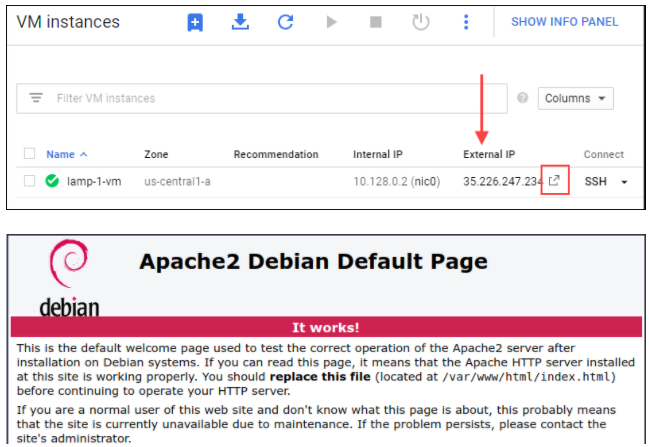Click the Debian swirl logo
The width and height of the screenshot is (649, 447).
pos(69,263)
